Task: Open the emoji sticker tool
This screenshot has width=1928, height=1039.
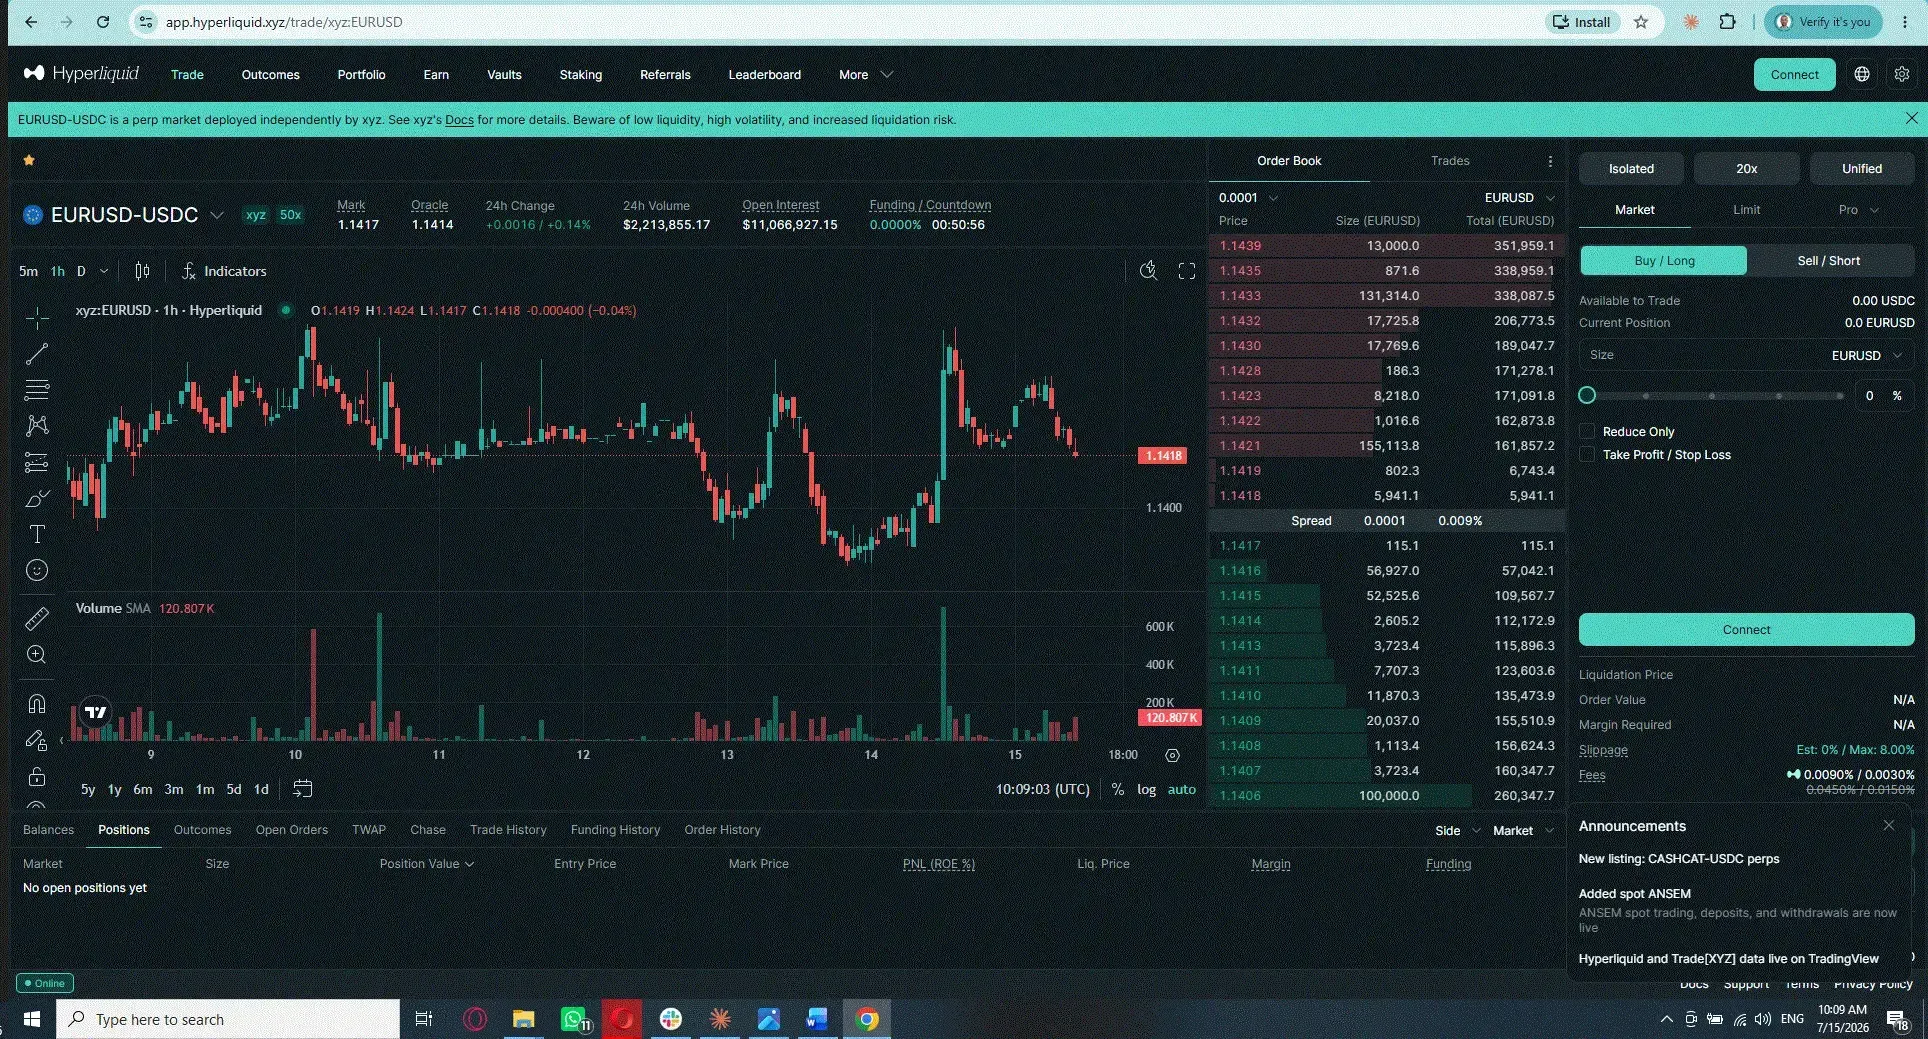Action: [x=37, y=570]
